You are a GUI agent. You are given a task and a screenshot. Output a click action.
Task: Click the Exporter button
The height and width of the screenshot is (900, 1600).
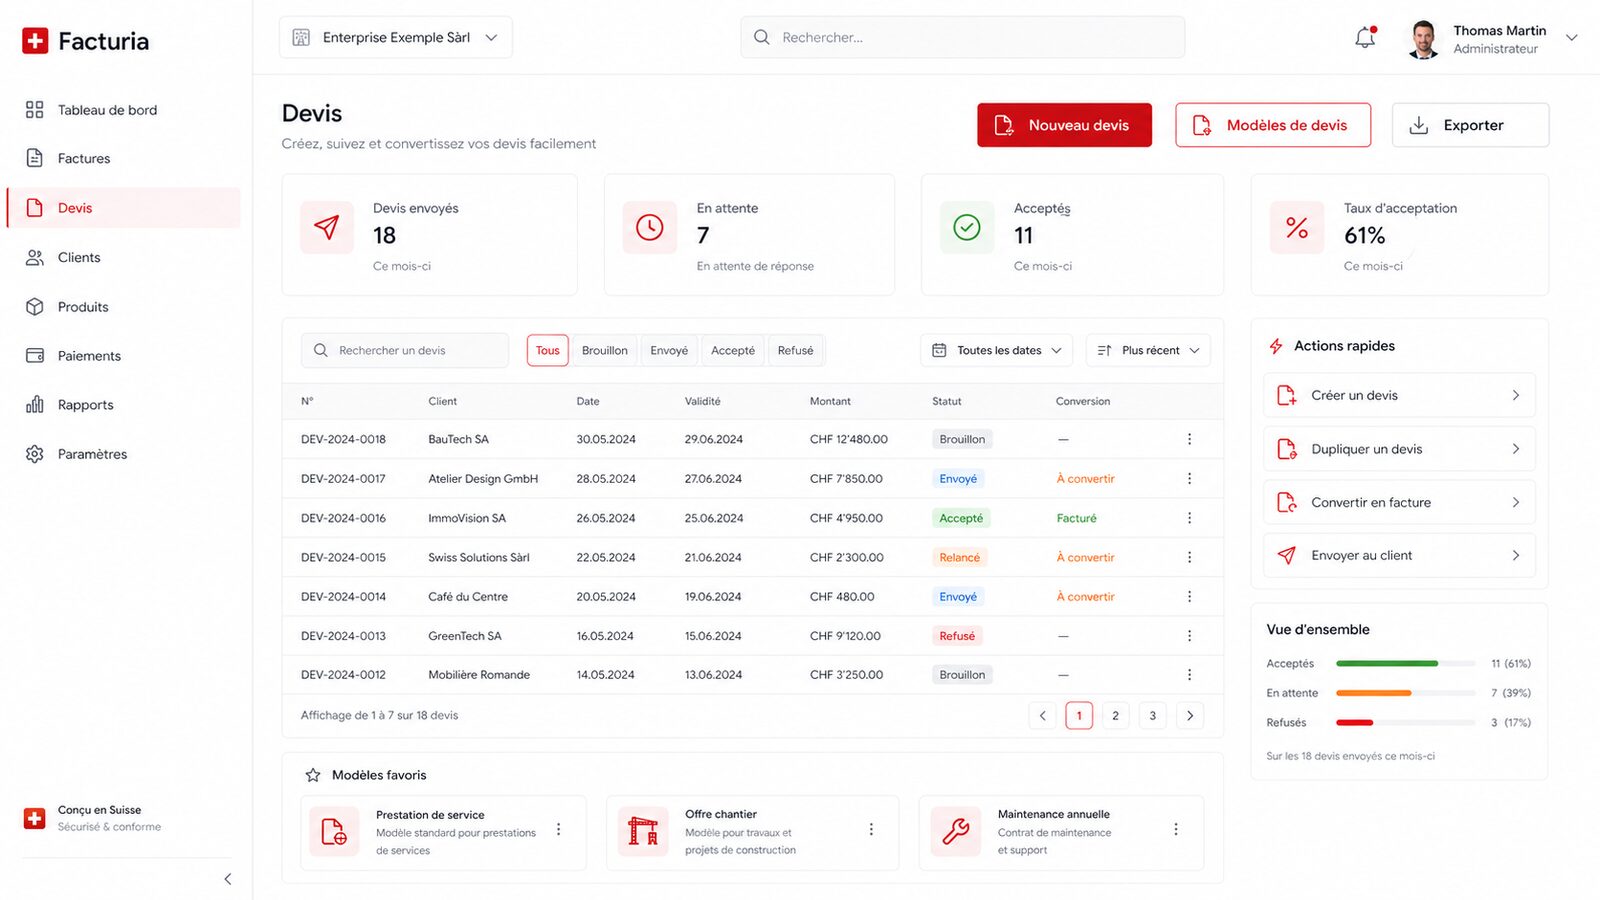(x=1470, y=125)
